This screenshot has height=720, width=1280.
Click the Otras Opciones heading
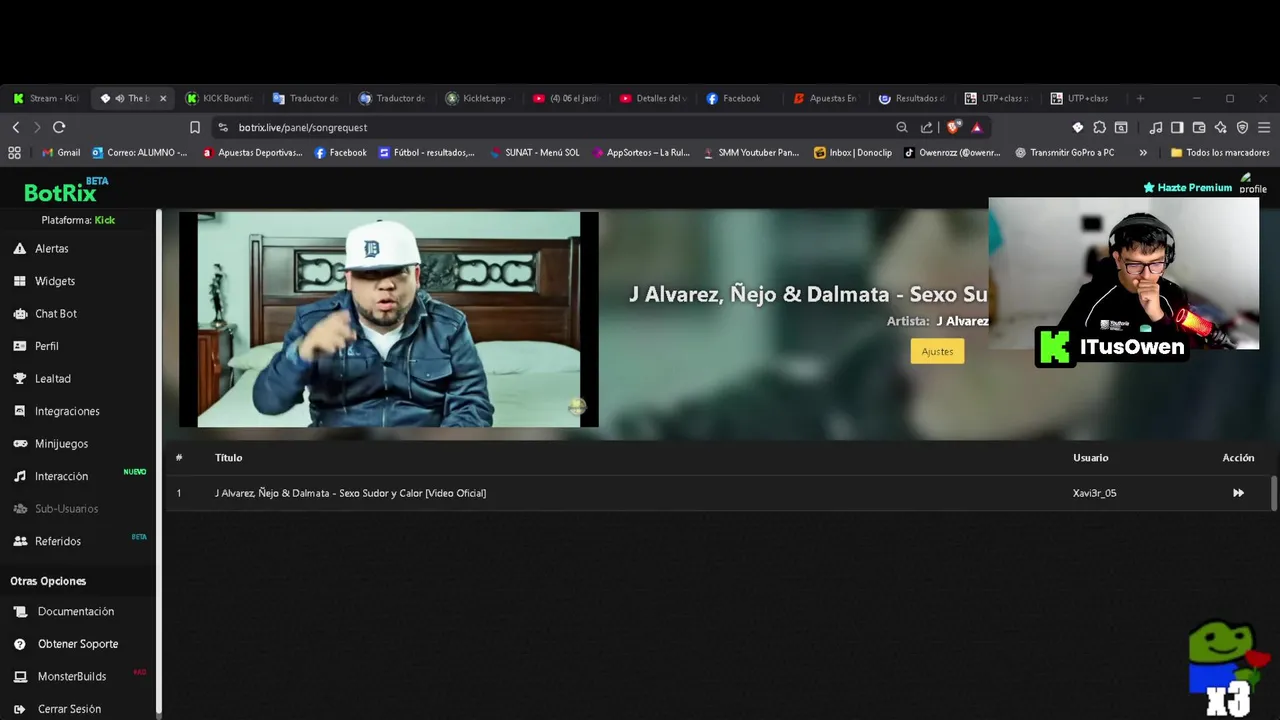click(x=48, y=581)
